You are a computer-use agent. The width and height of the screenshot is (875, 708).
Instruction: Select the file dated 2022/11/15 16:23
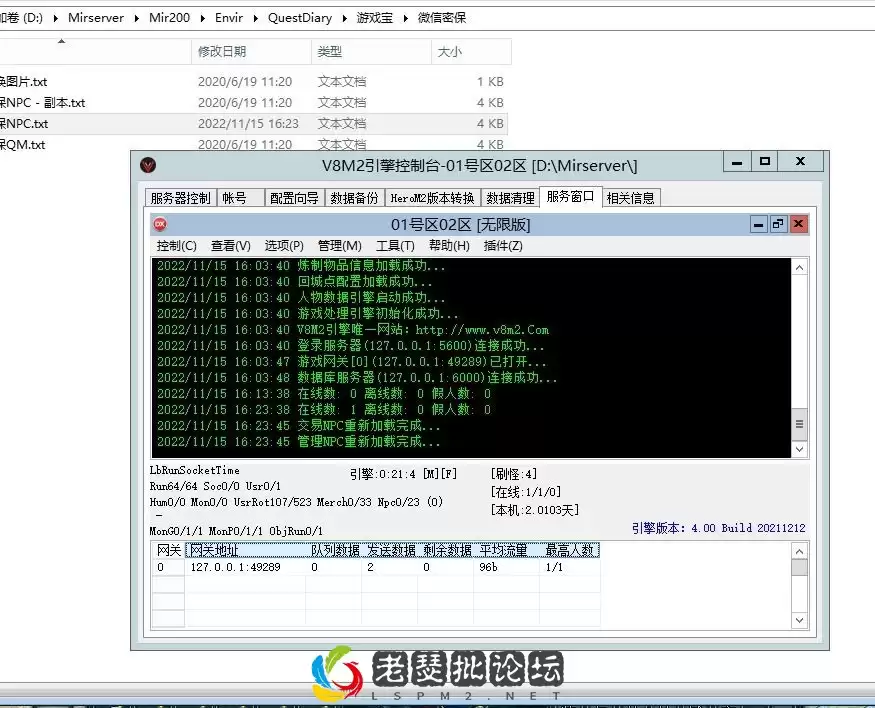pyautogui.click(x=254, y=123)
